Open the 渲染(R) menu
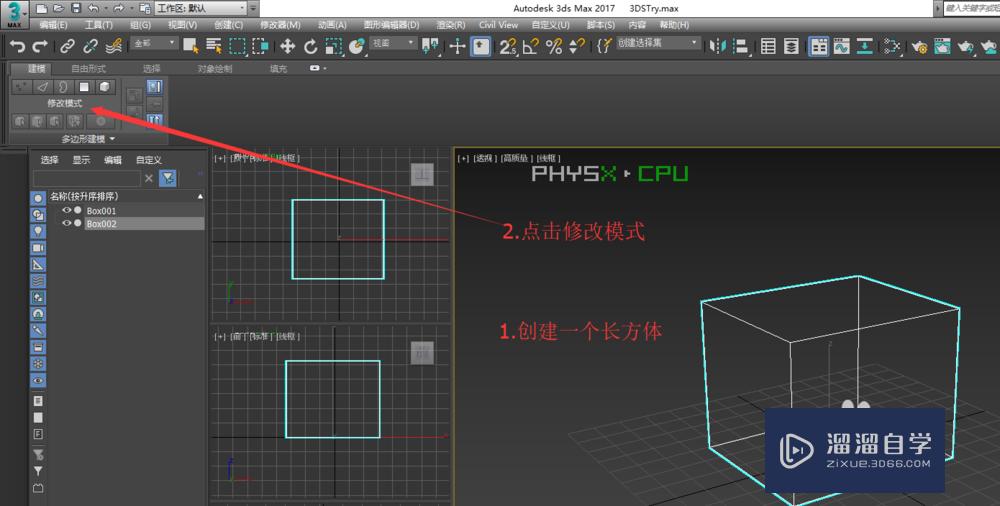The height and width of the screenshot is (506, 1000). (x=450, y=25)
